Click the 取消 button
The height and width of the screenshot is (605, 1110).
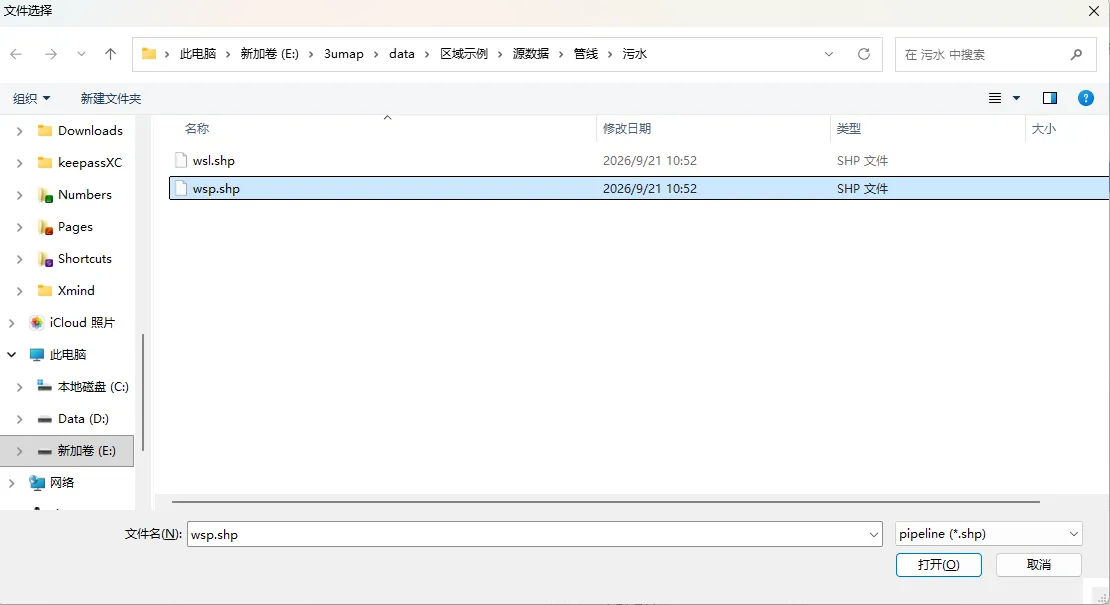click(1039, 565)
